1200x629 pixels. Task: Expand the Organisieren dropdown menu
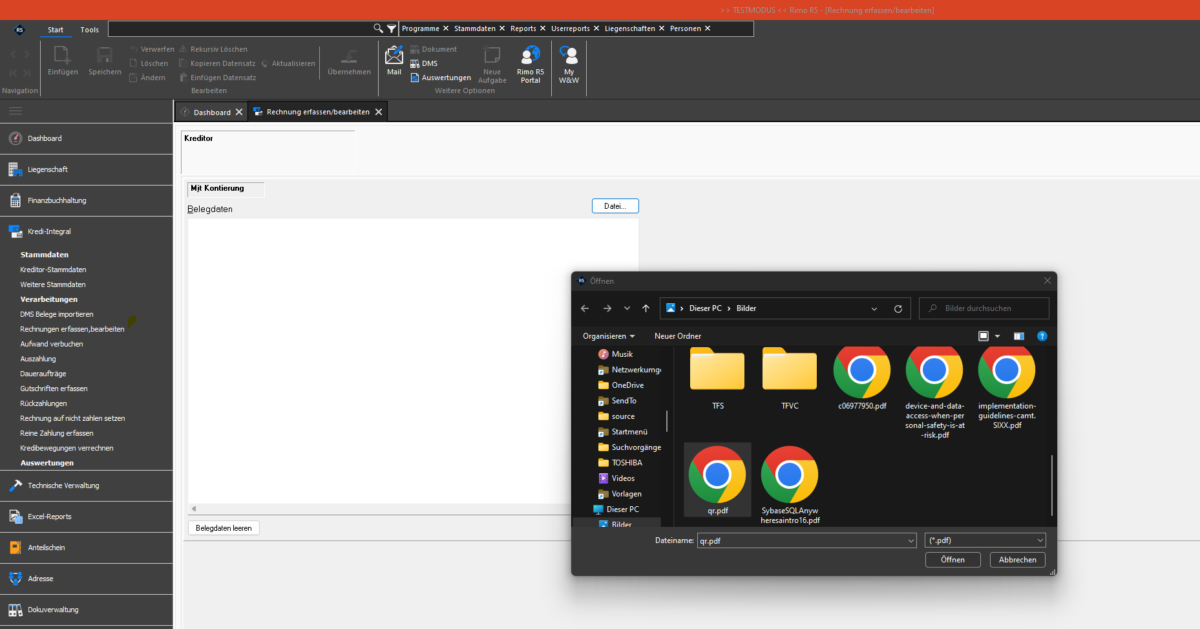tap(609, 336)
